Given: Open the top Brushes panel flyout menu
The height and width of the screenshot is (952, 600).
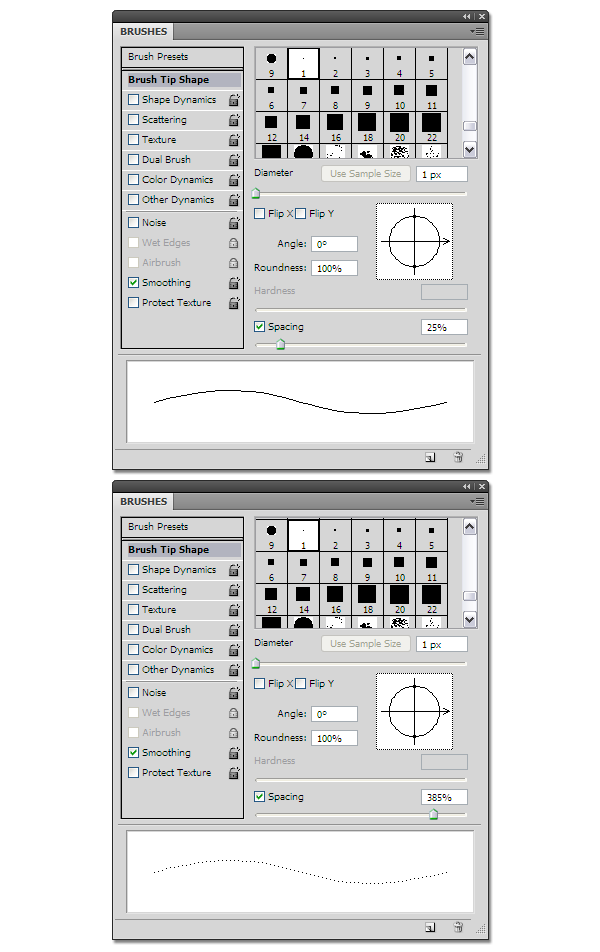Looking at the screenshot, I should 477,32.
